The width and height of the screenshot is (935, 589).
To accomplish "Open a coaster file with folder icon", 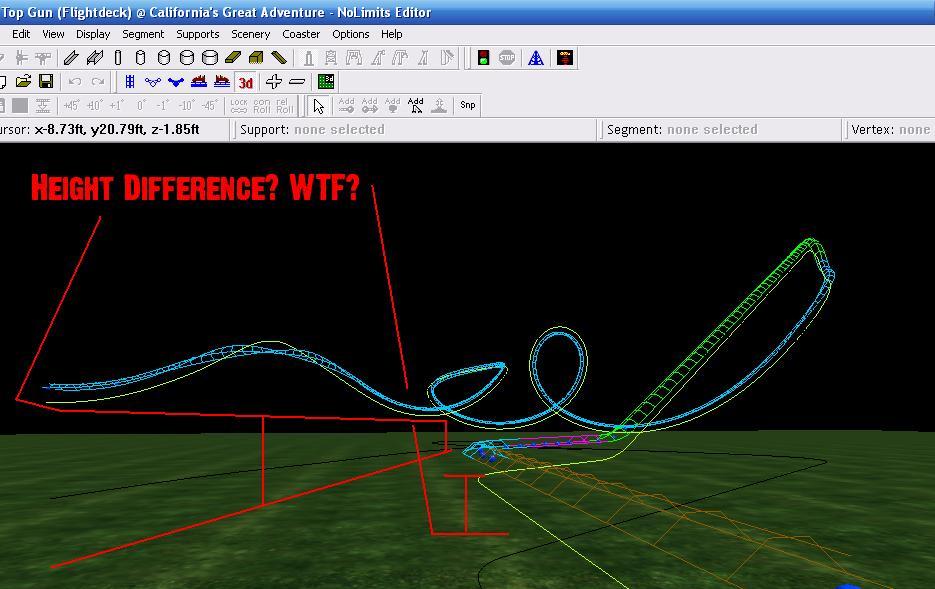I will [23, 82].
